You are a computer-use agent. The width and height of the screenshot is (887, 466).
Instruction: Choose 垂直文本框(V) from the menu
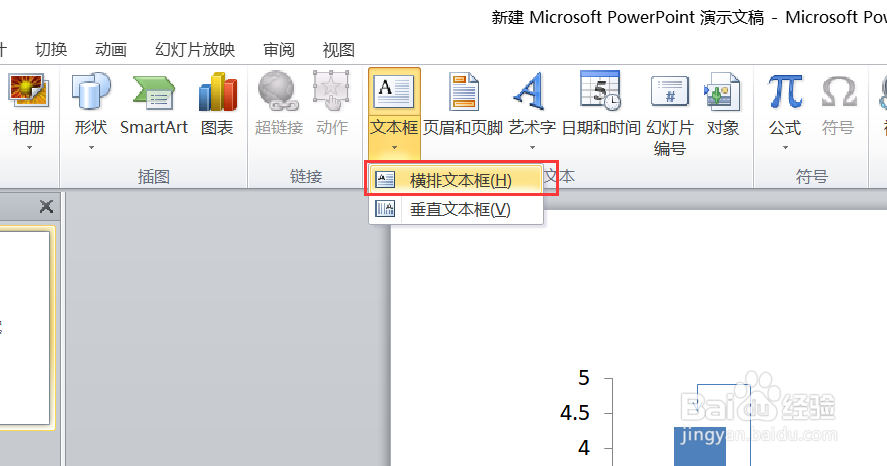tap(456, 210)
